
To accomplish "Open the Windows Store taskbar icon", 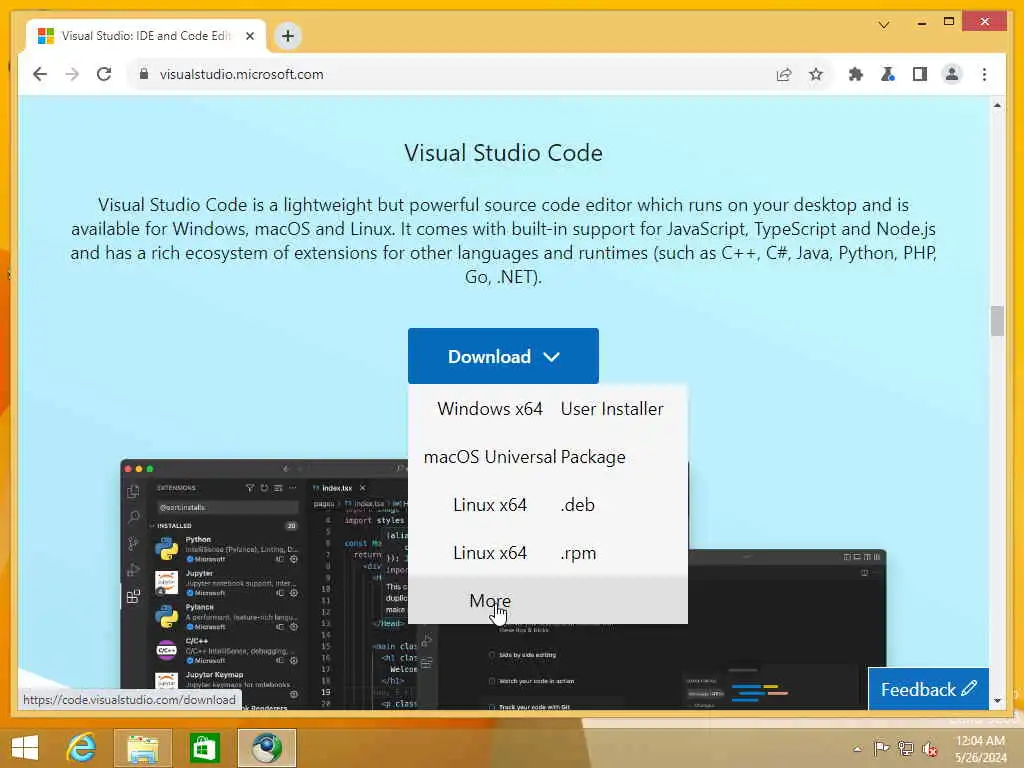I will (204, 748).
